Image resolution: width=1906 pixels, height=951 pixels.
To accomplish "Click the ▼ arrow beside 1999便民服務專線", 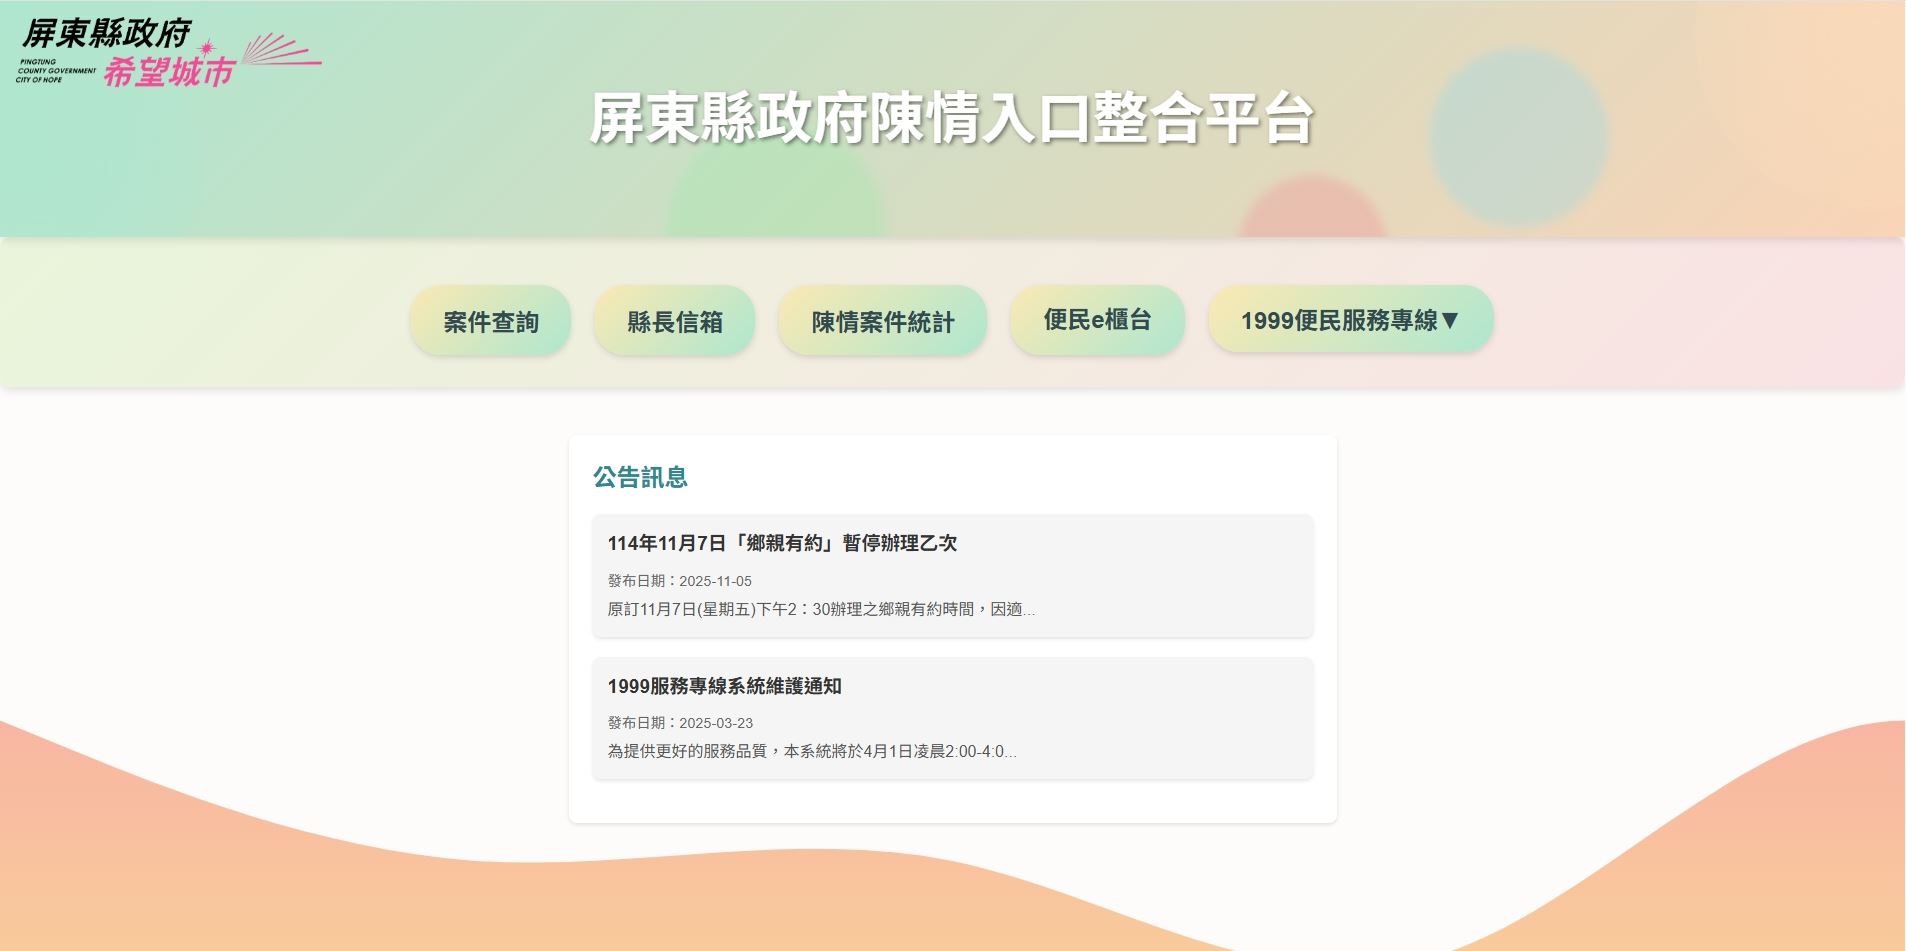I will point(1451,320).
